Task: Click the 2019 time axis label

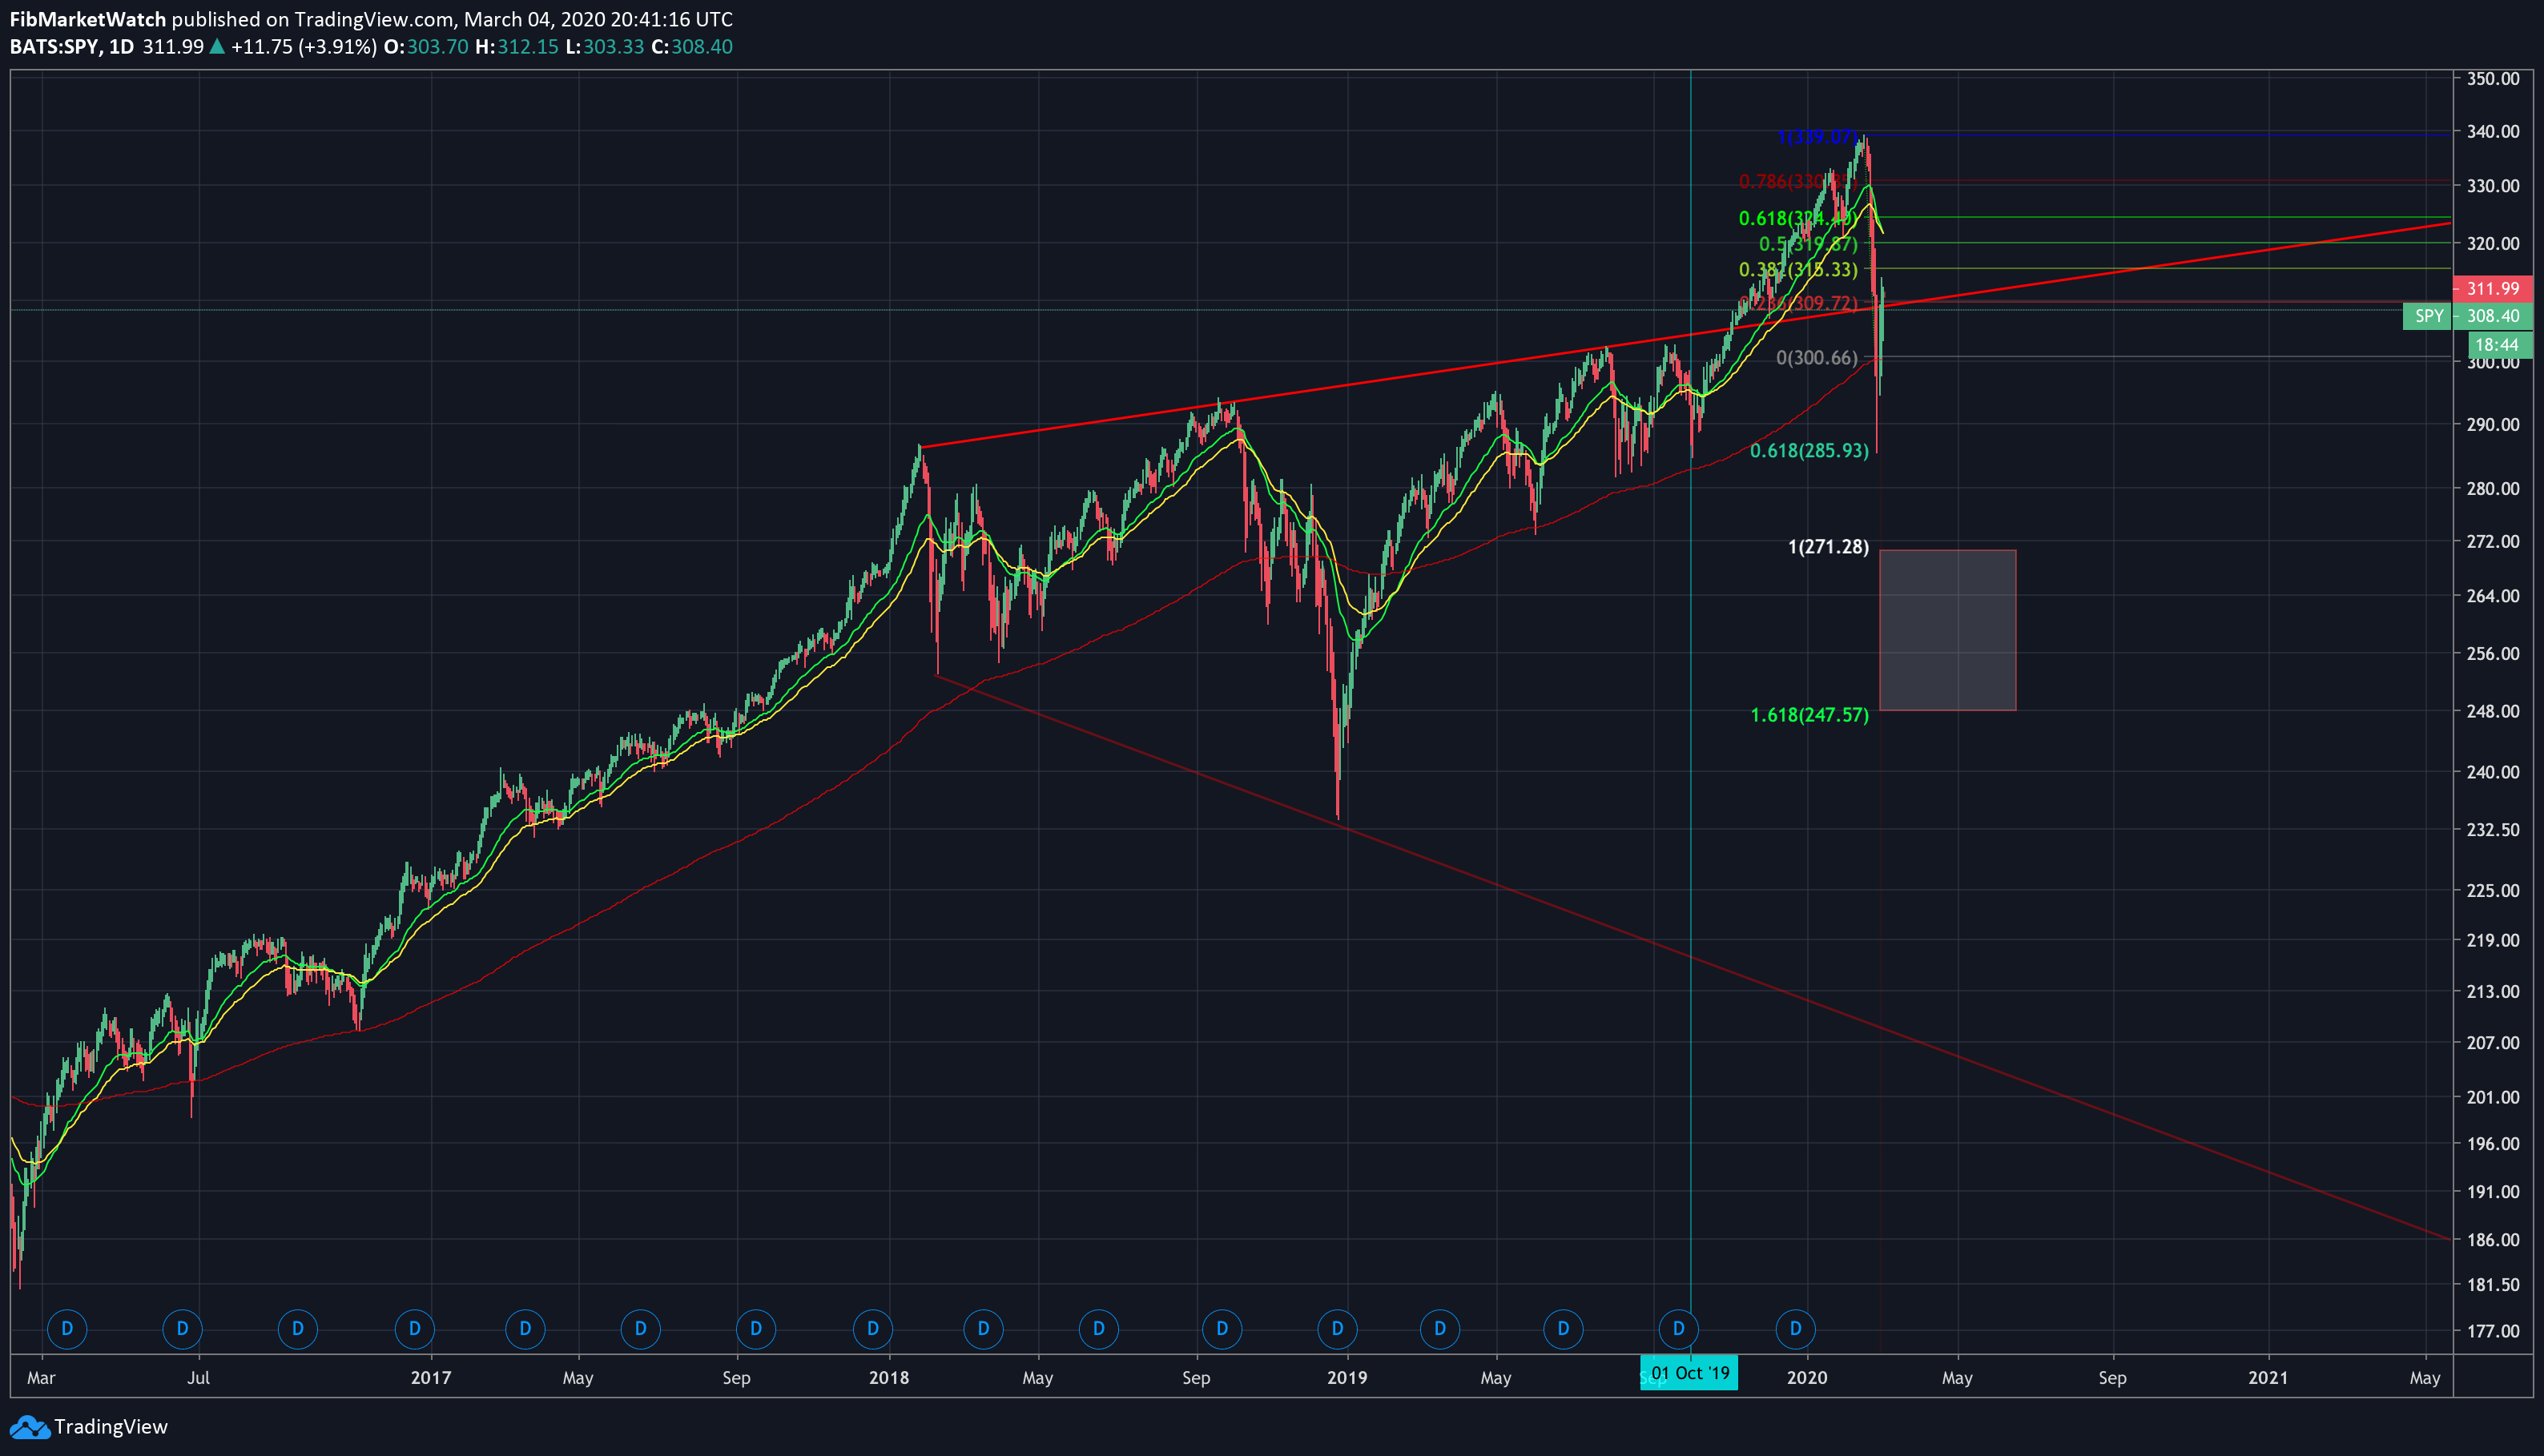Action: point(1347,1378)
